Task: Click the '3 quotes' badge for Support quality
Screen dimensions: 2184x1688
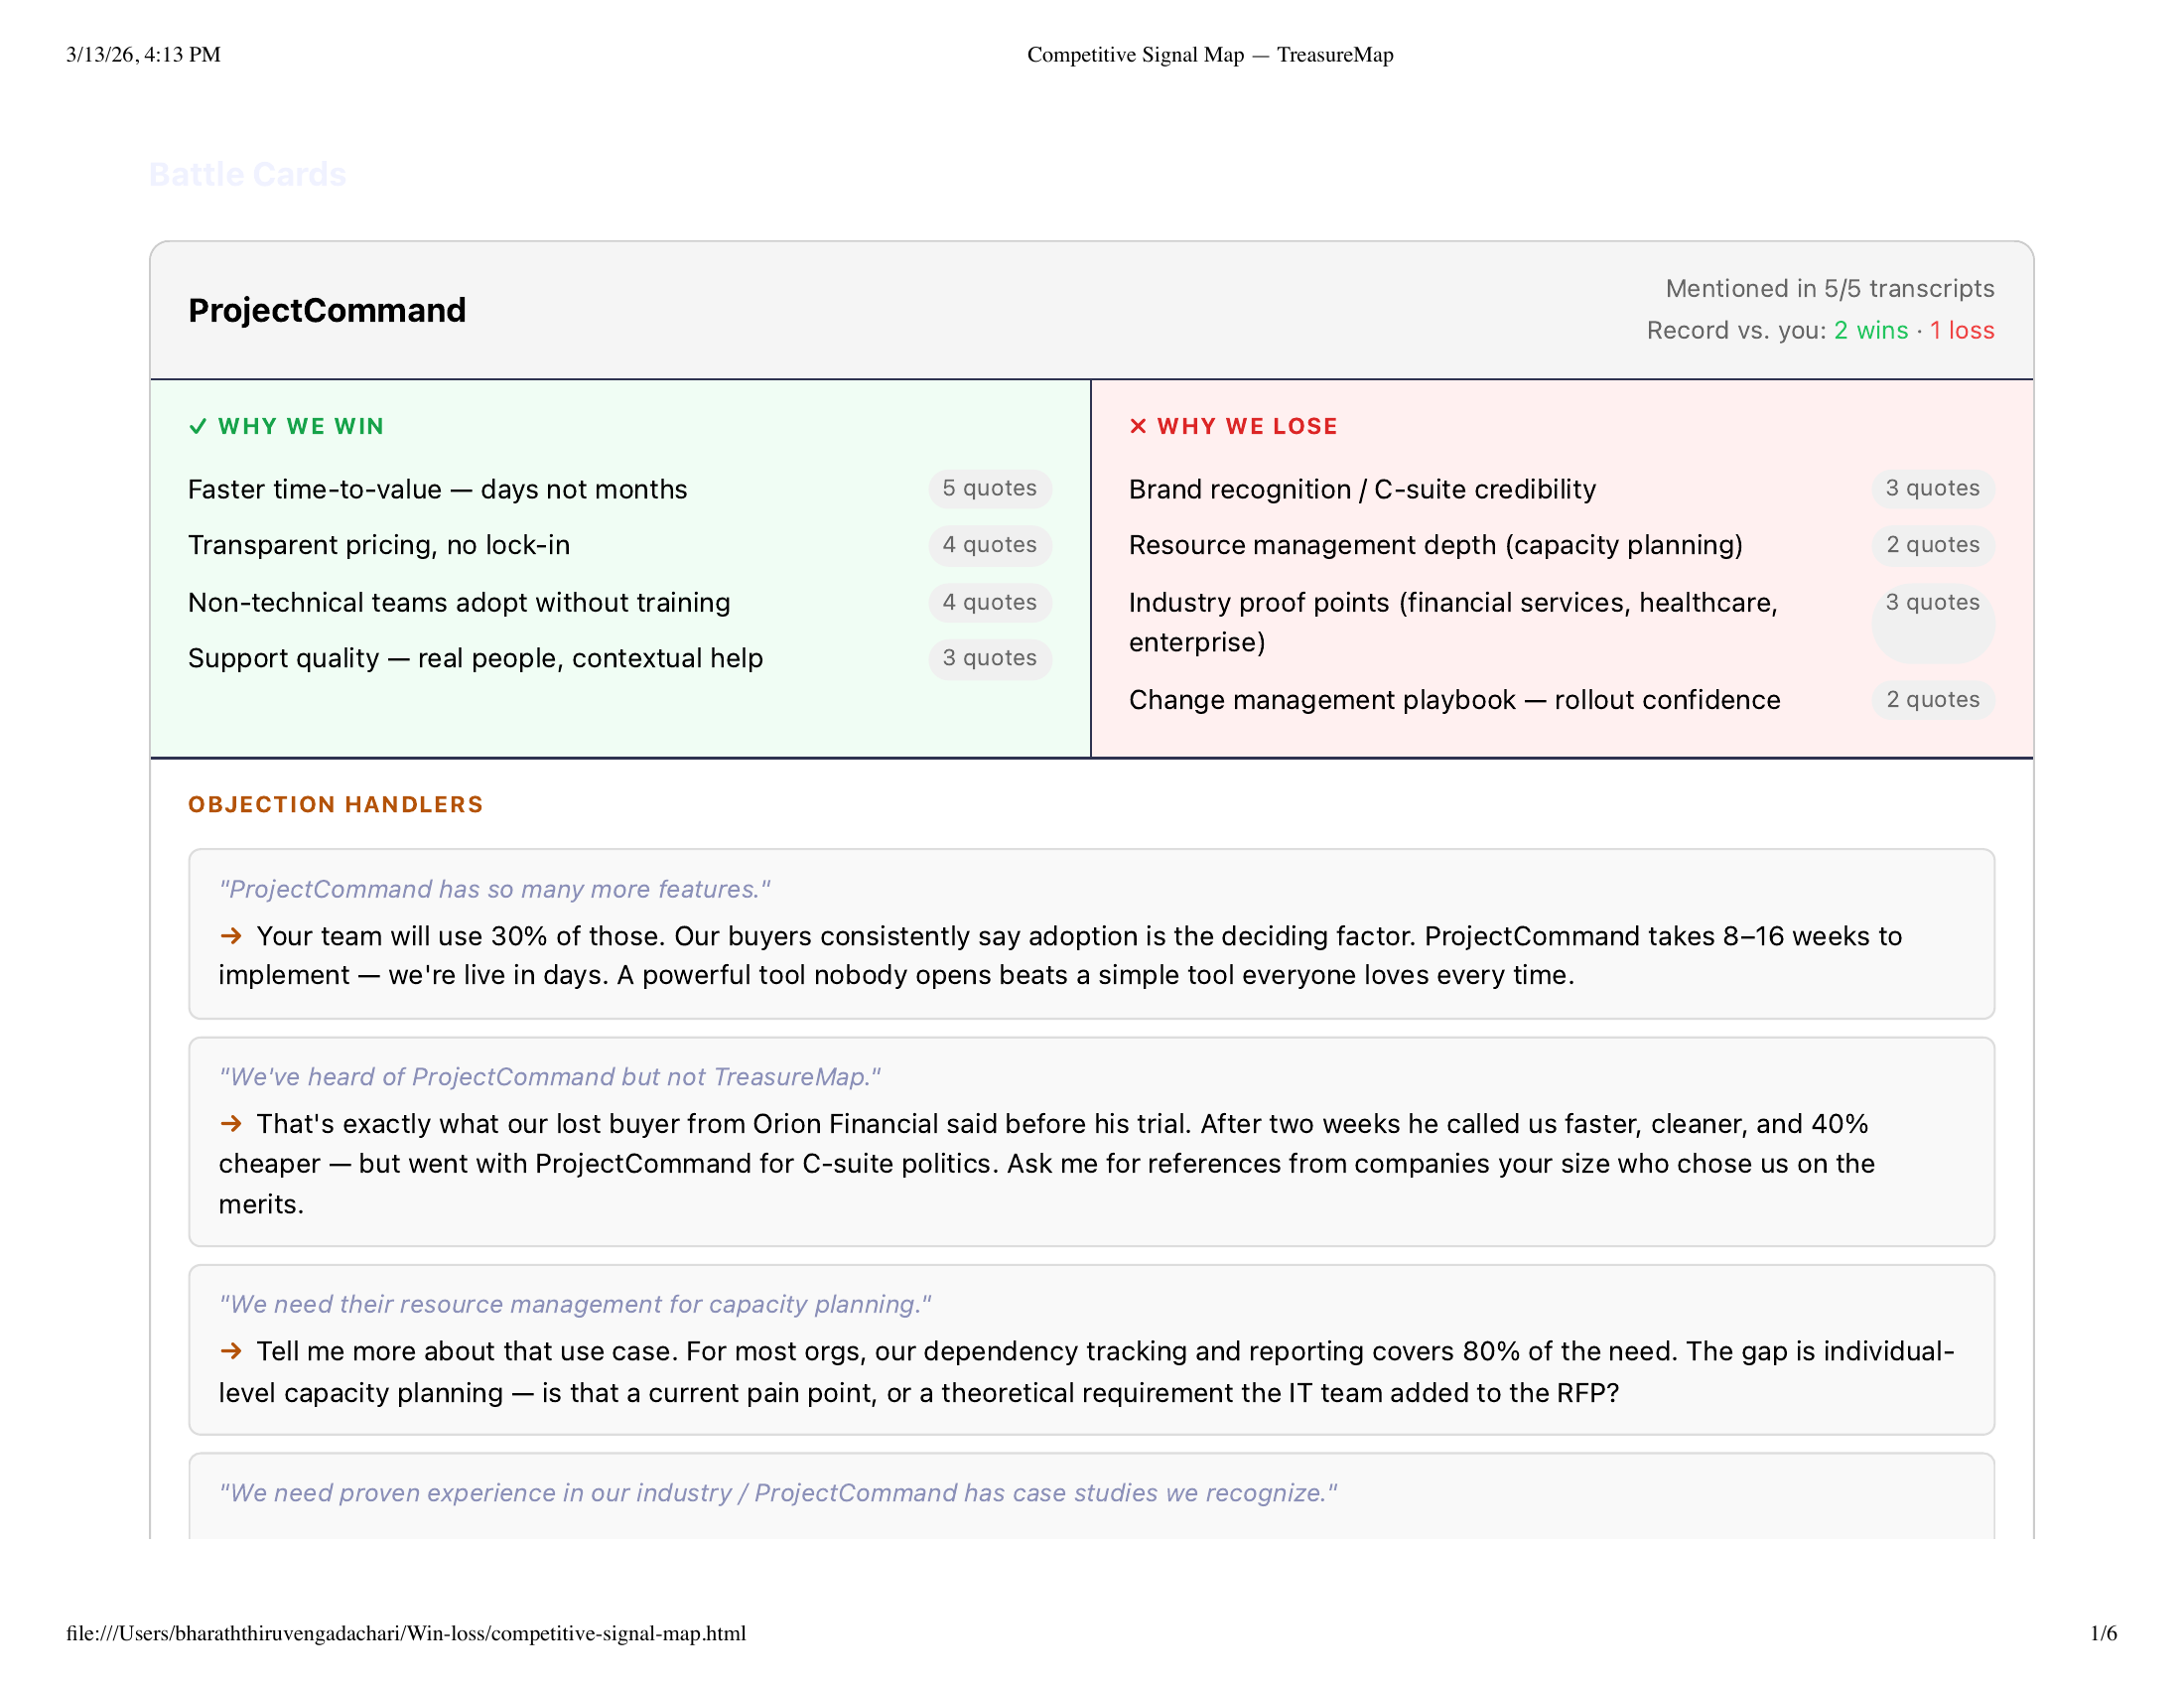Action: click(989, 658)
